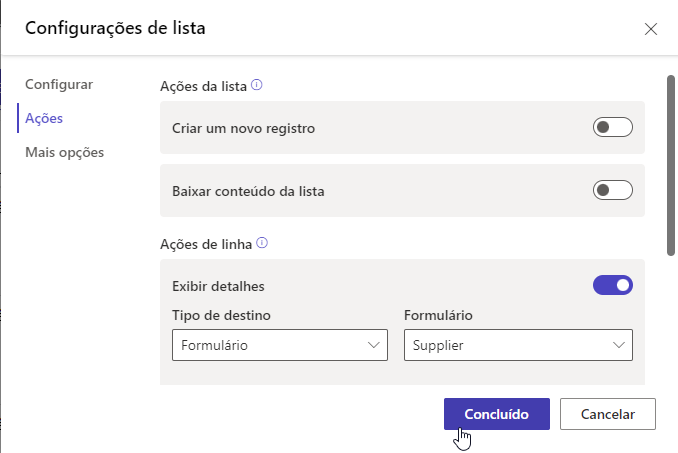The height and width of the screenshot is (453, 678).
Task: Select the Ações section in the sidebar
Action: tap(44, 118)
